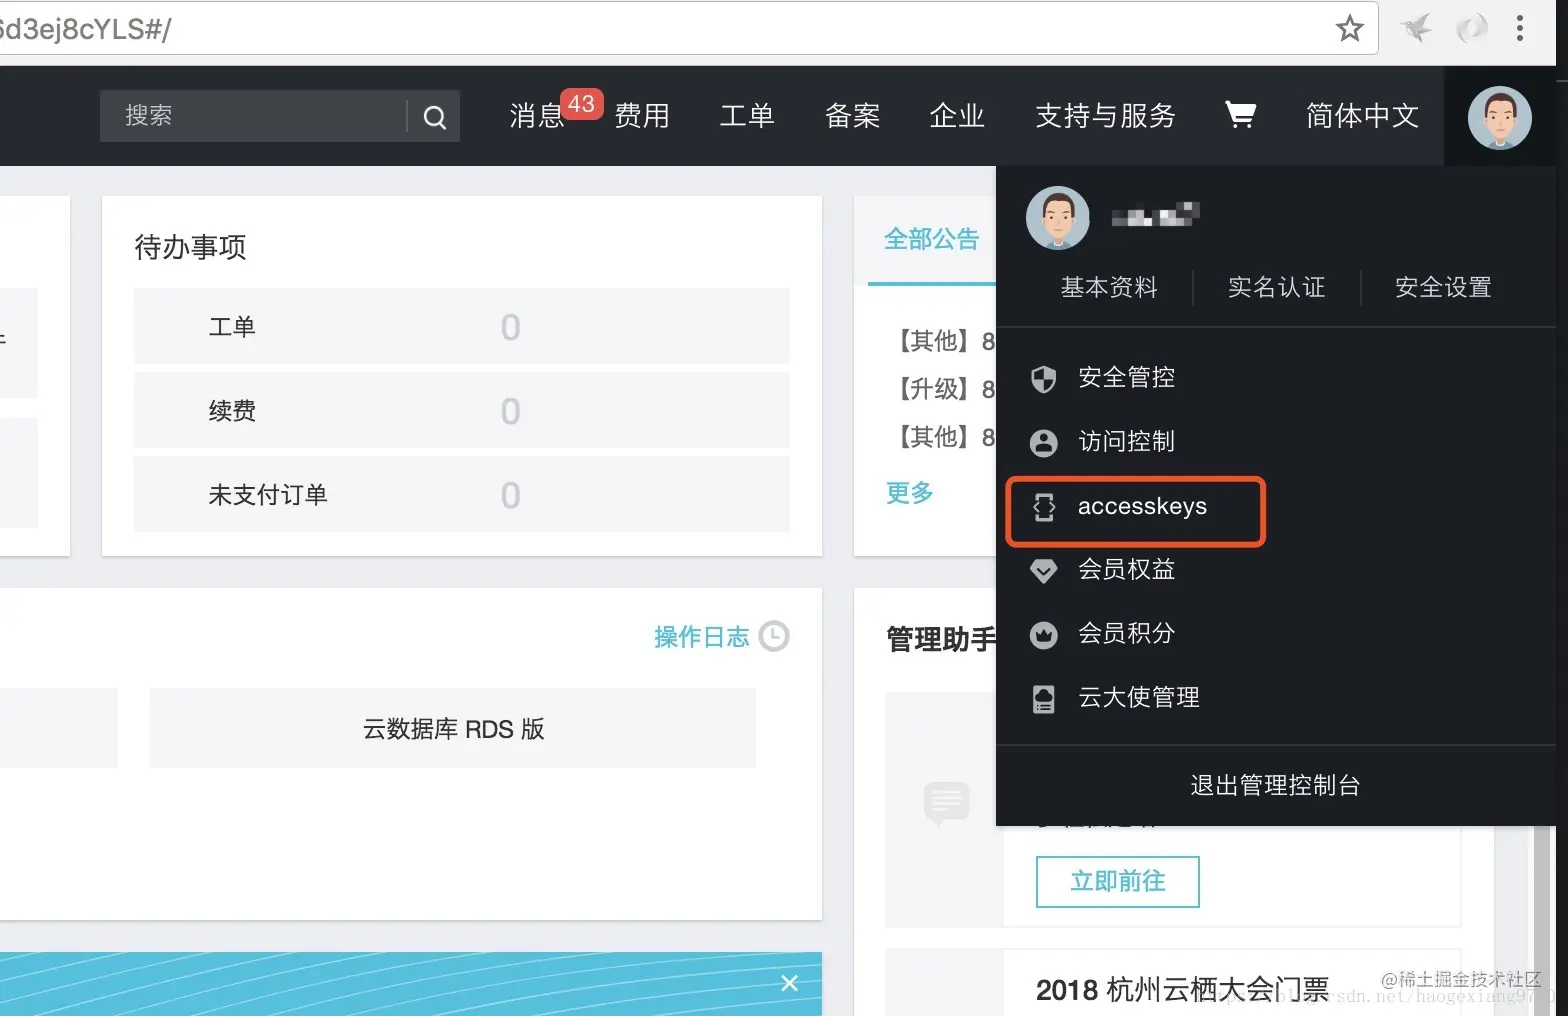Click 退出管理控制台 to log out
This screenshot has height=1016, width=1568.
pyautogui.click(x=1275, y=785)
